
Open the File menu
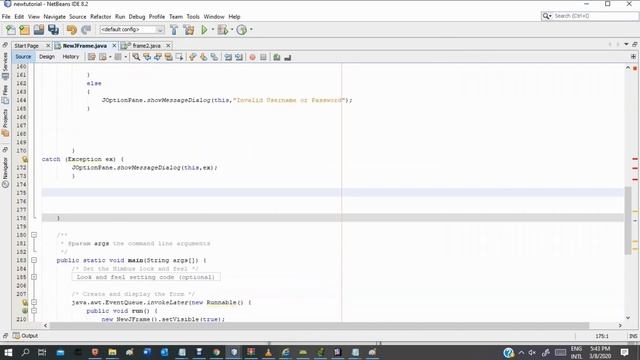point(6,17)
